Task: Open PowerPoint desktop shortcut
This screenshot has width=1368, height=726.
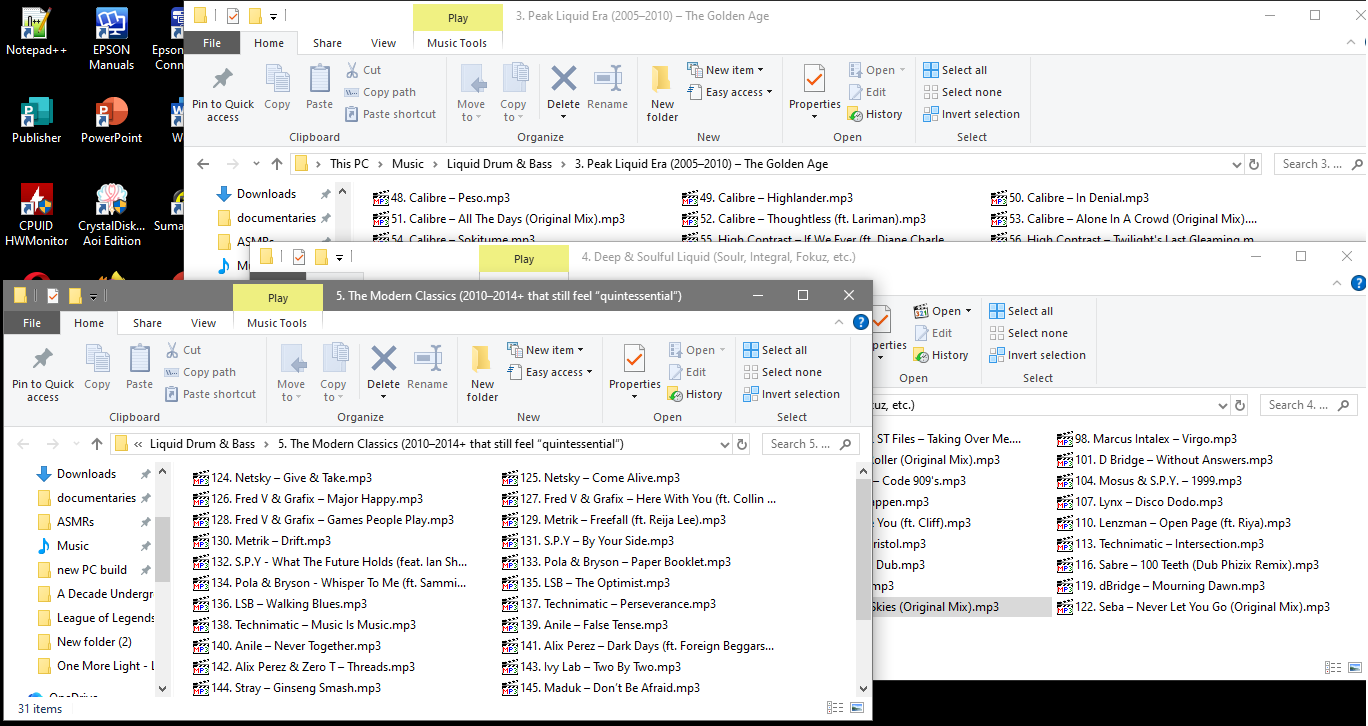Action: (112, 121)
